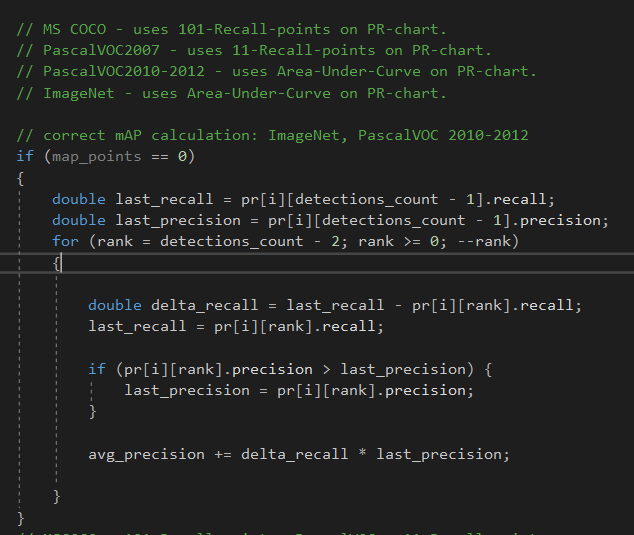The width and height of the screenshot is (634, 535).
Task: Click '--rank' in the for loop header
Action: 484,241
